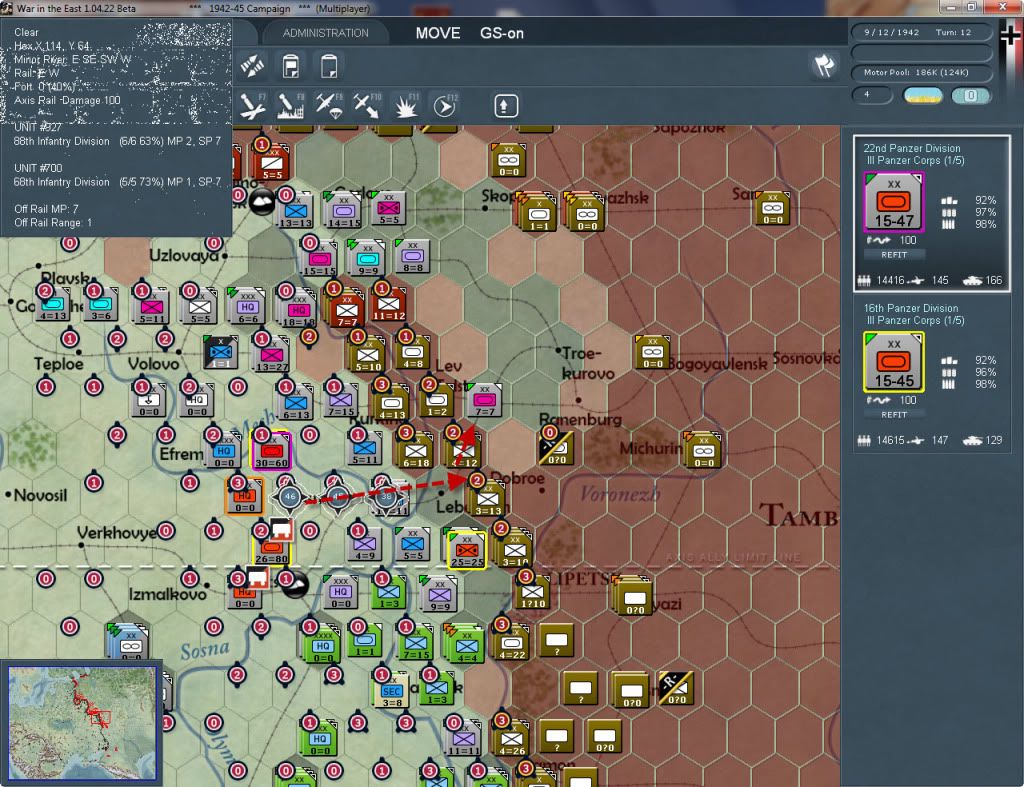Image resolution: width=1024 pixels, height=787 pixels.
Task: Select the pink counter labeled 13=27
Action: 272,355
